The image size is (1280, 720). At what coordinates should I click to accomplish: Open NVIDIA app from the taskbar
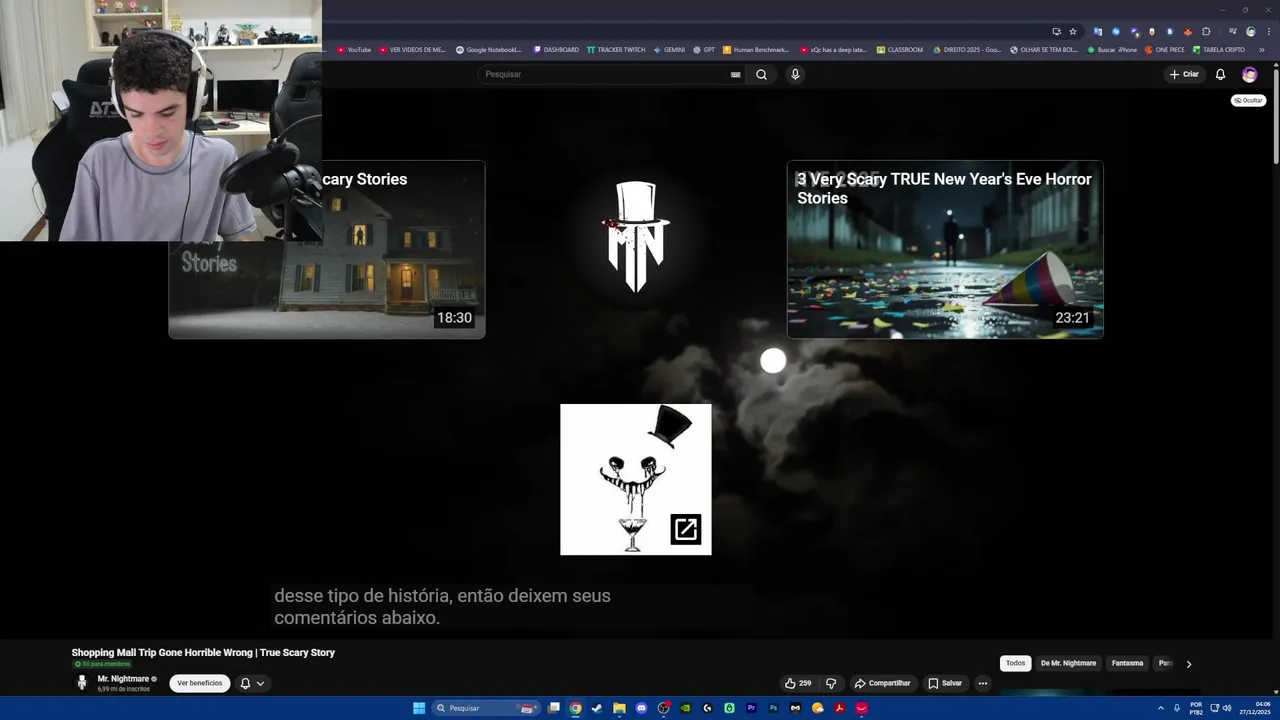pos(685,708)
